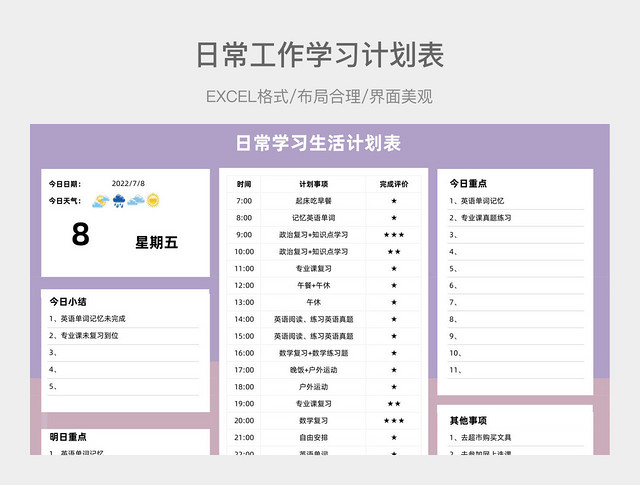Click the 数学复习 cell at 20:00
Screen dimensions: 640x485
(313, 420)
